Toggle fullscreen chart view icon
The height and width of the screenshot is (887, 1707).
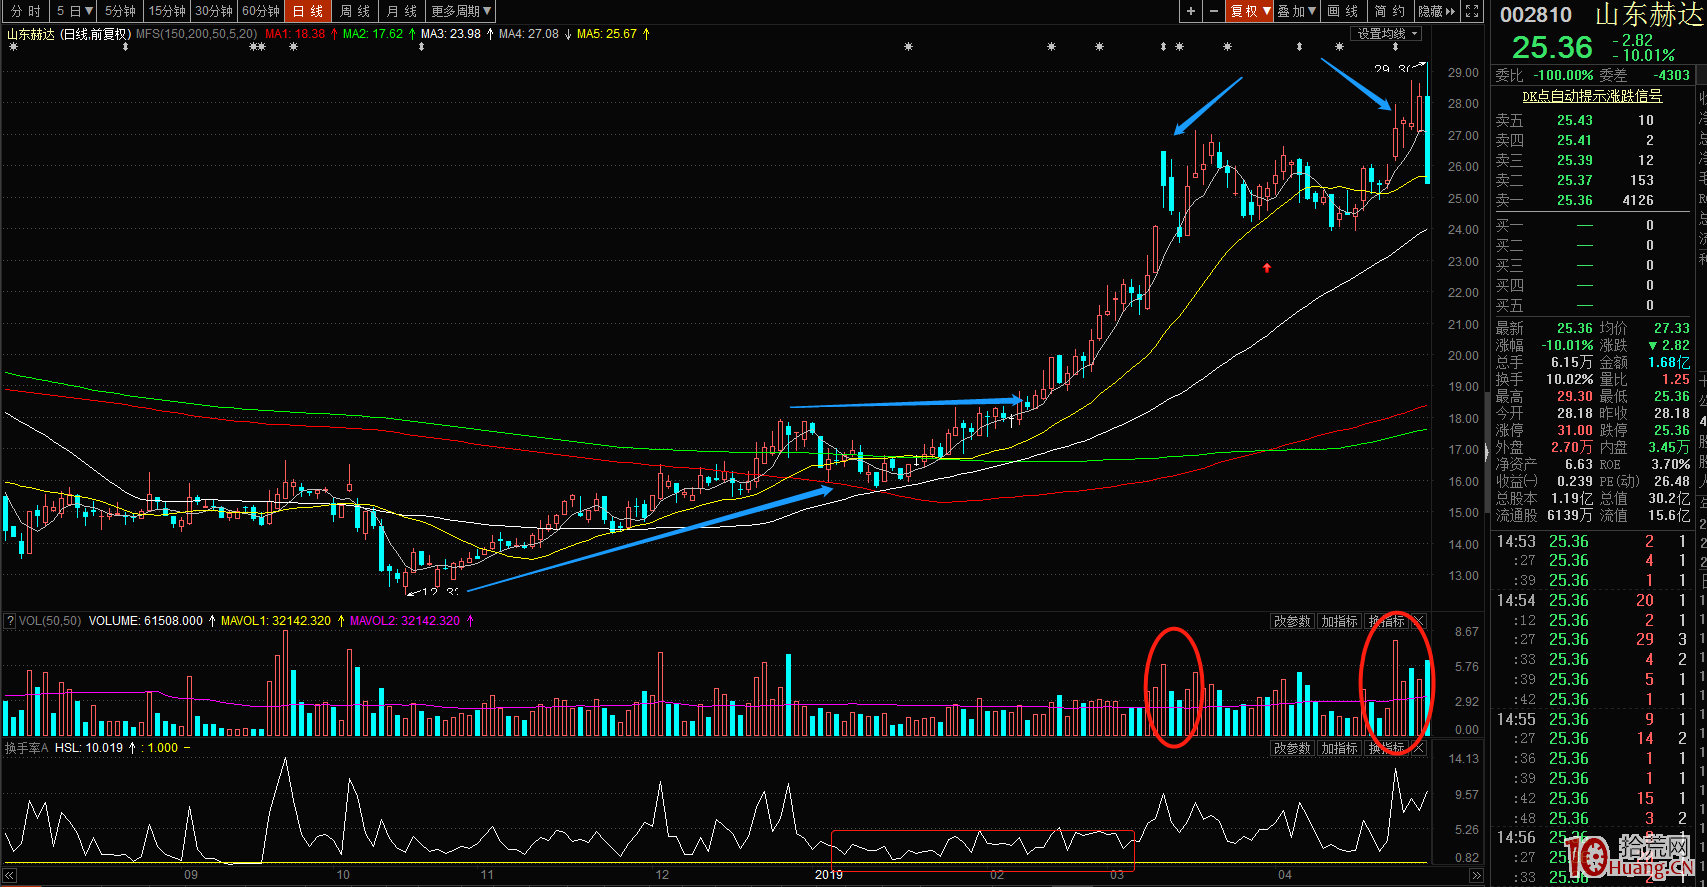(x=1472, y=11)
